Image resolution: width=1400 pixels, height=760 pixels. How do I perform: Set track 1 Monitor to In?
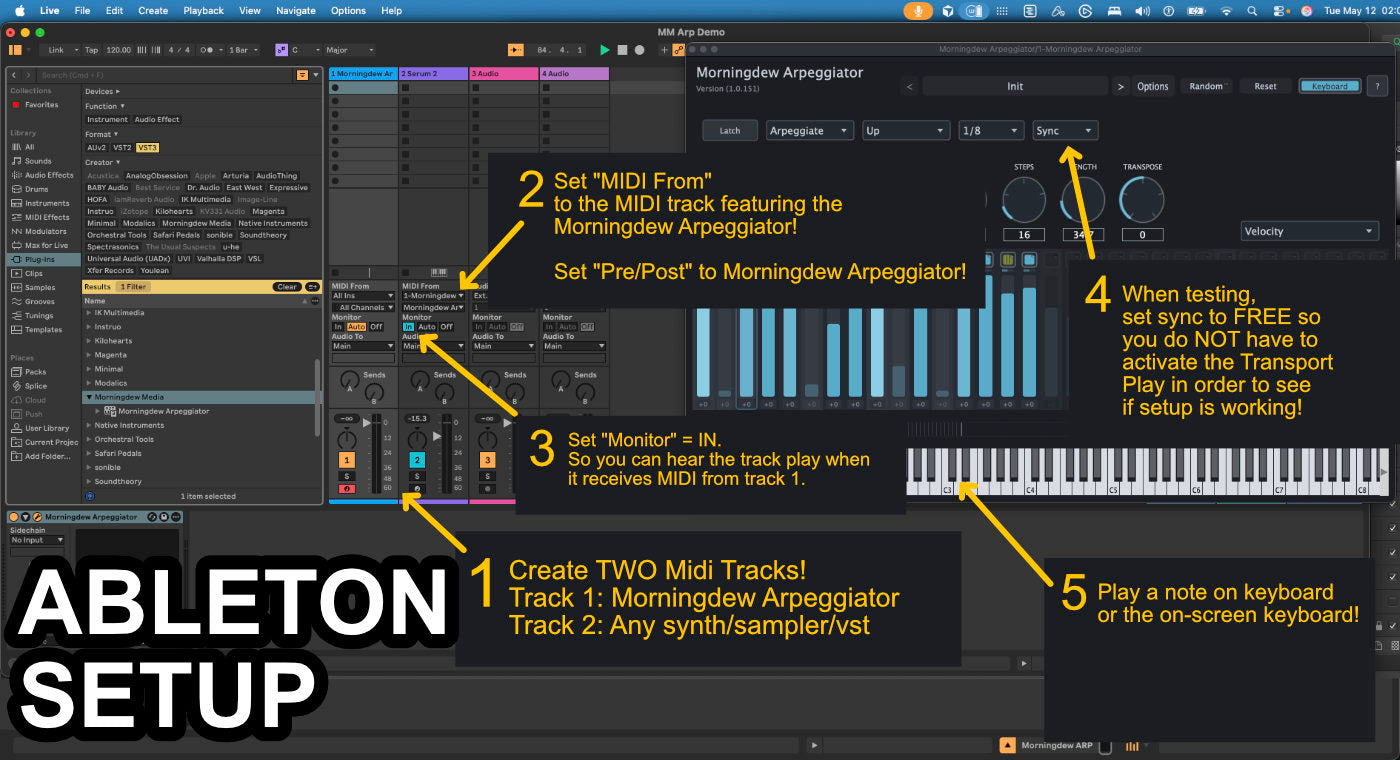[x=338, y=327]
